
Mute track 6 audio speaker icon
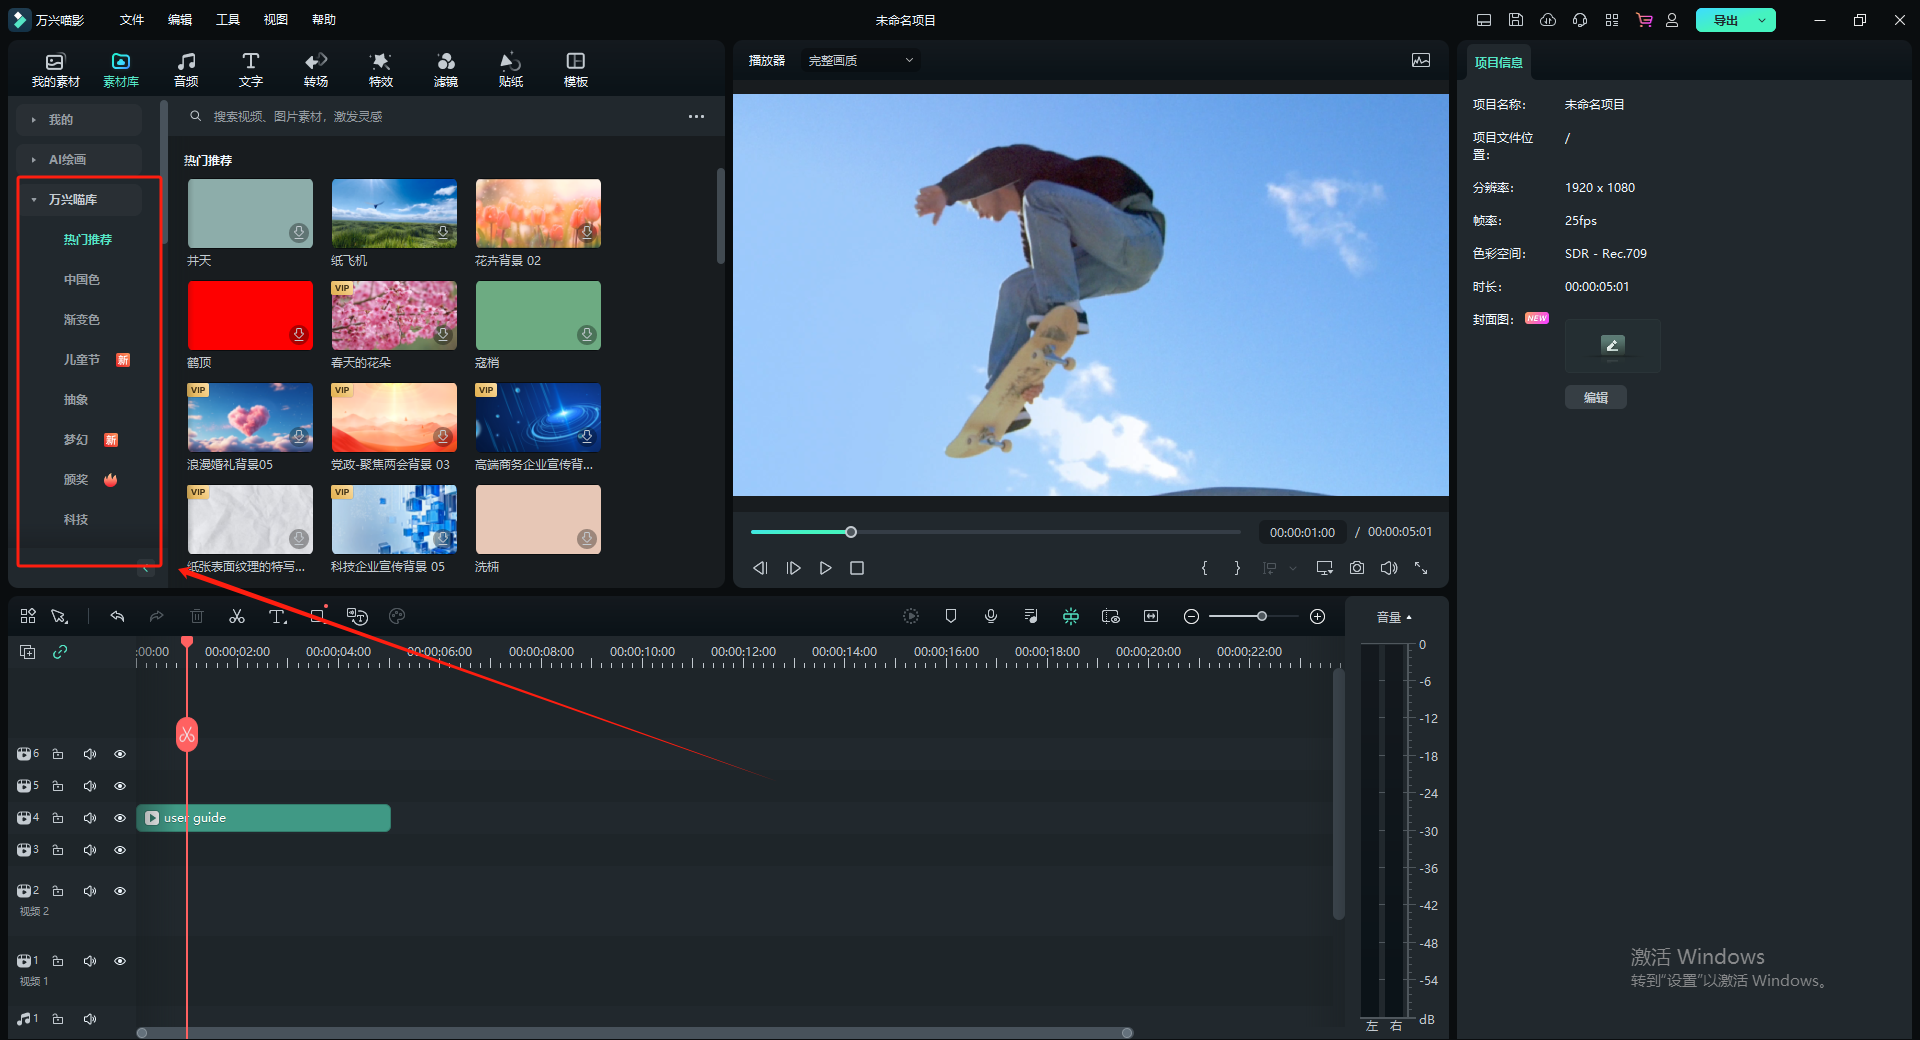tap(90, 754)
